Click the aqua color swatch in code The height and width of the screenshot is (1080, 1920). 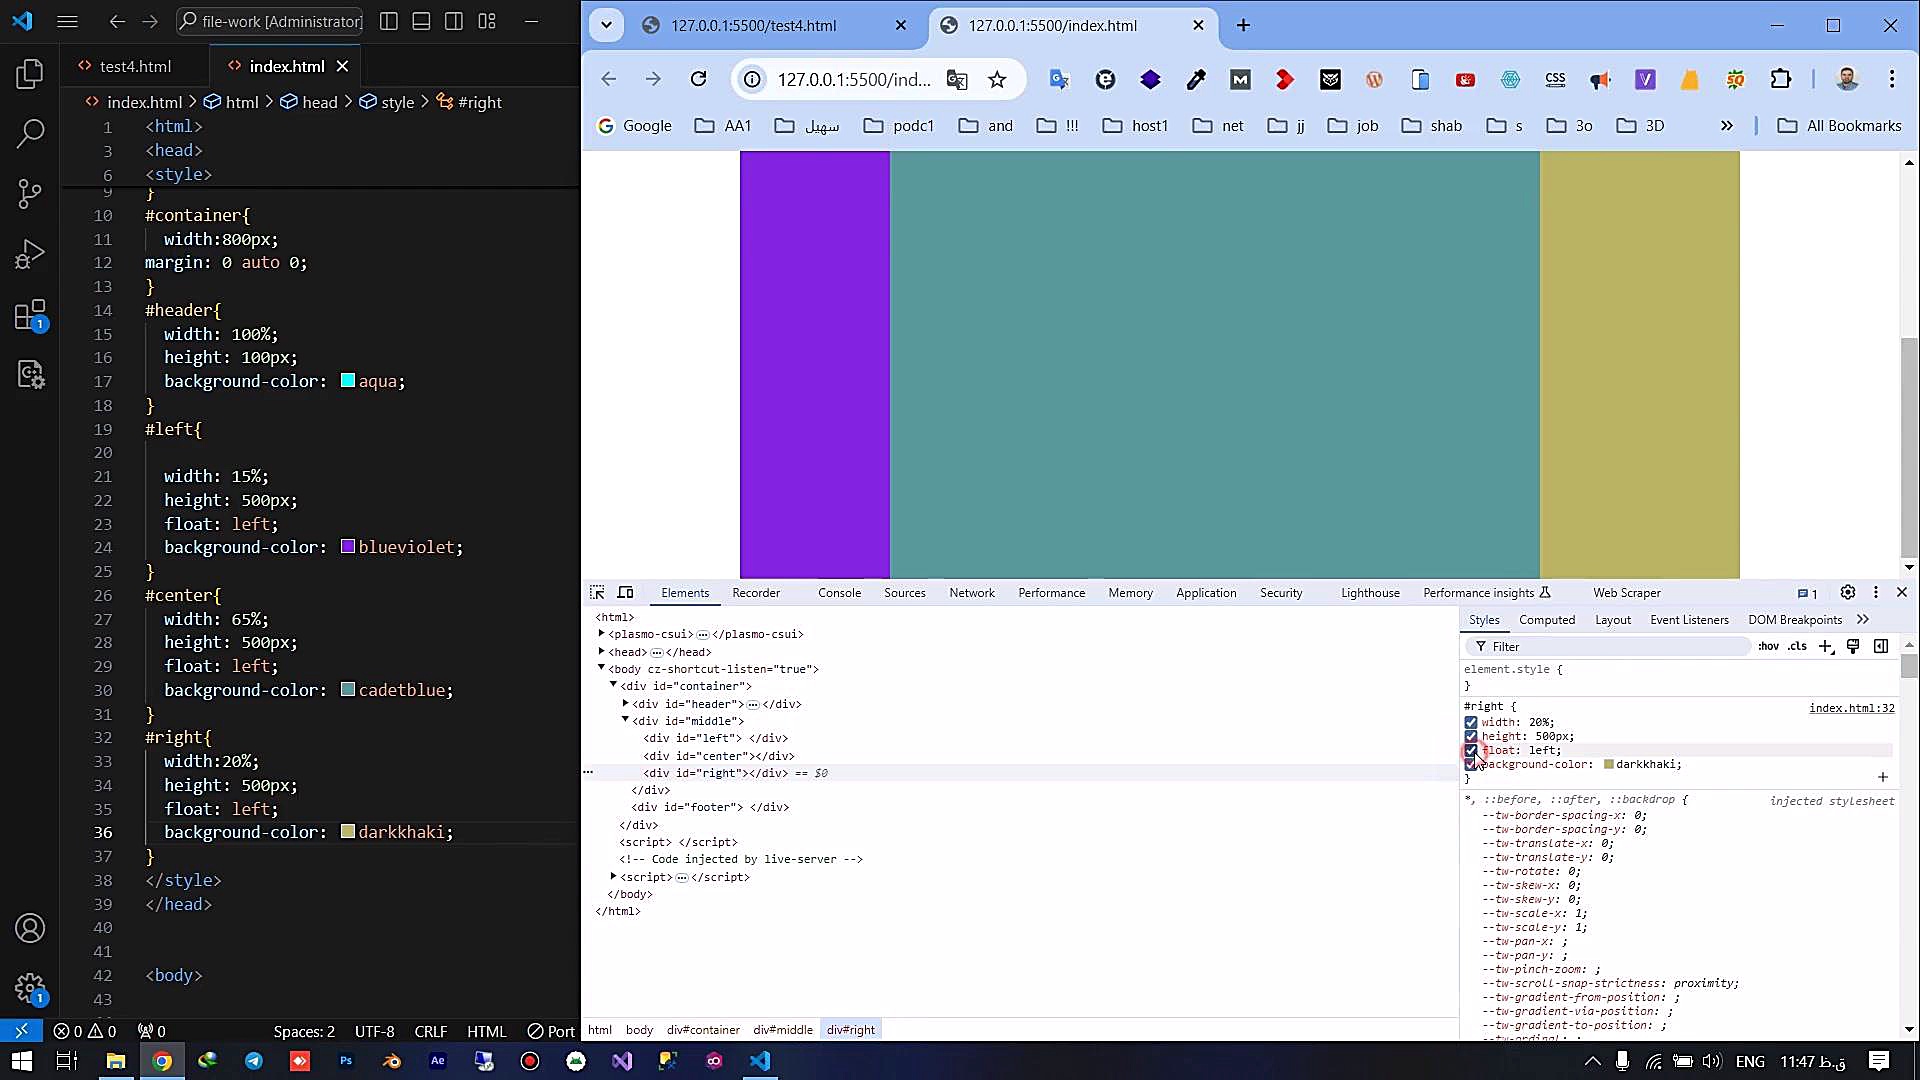[x=348, y=381]
